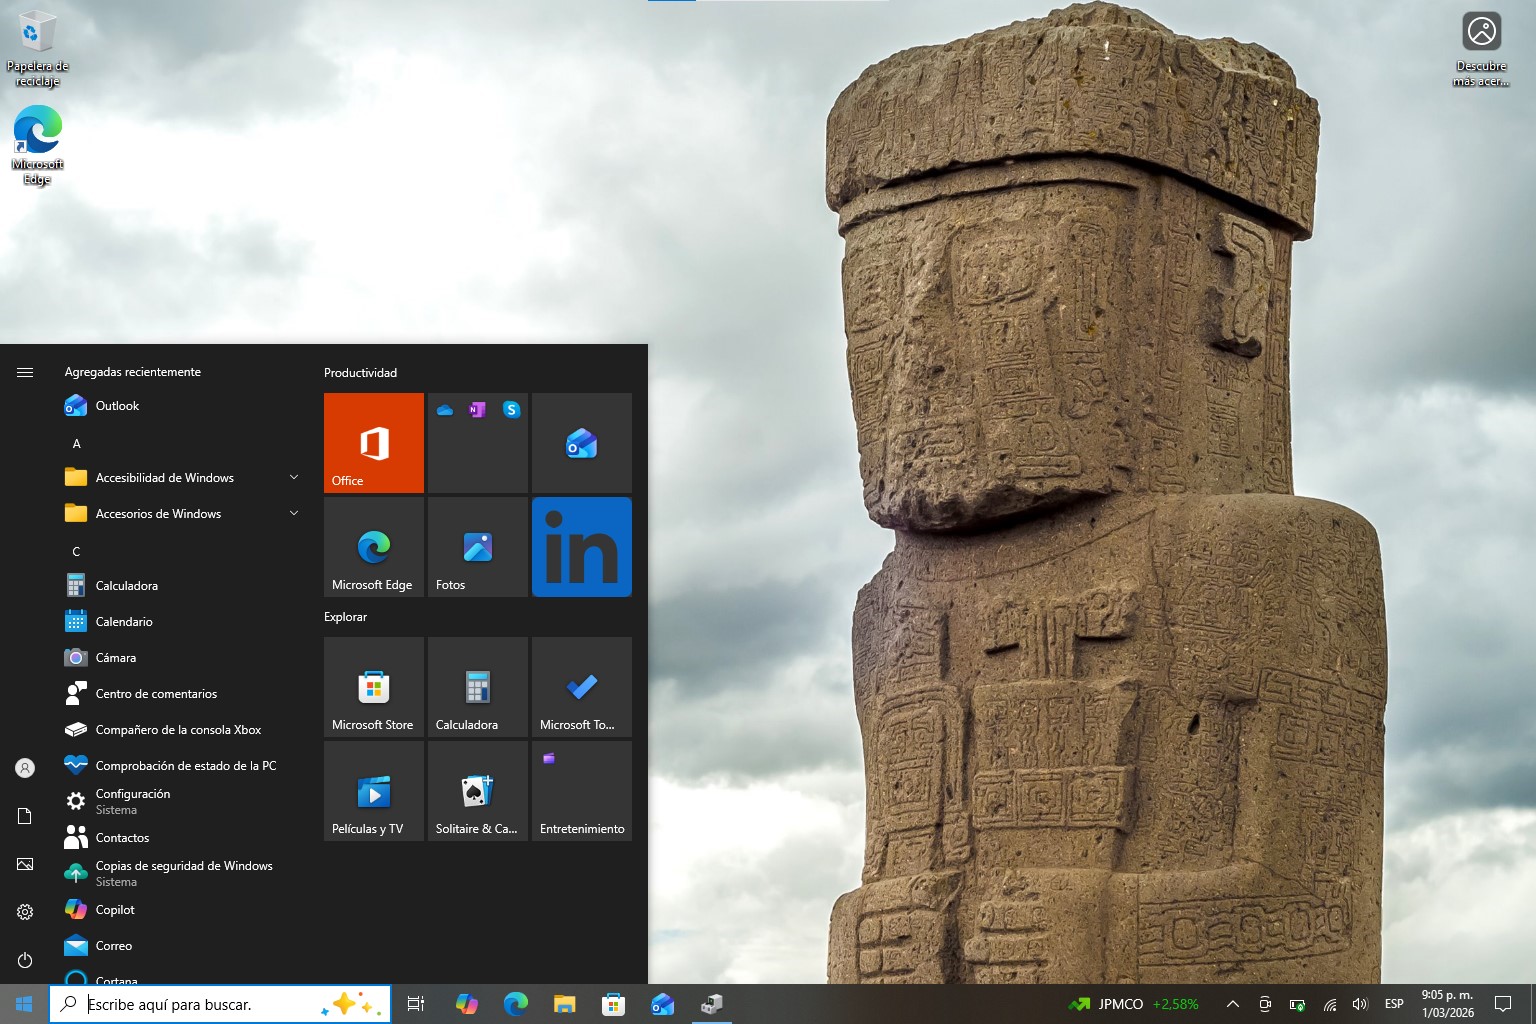The image size is (1536, 1024).
Task: Open Copilot from the taskbar
Action: point(466,1004)
